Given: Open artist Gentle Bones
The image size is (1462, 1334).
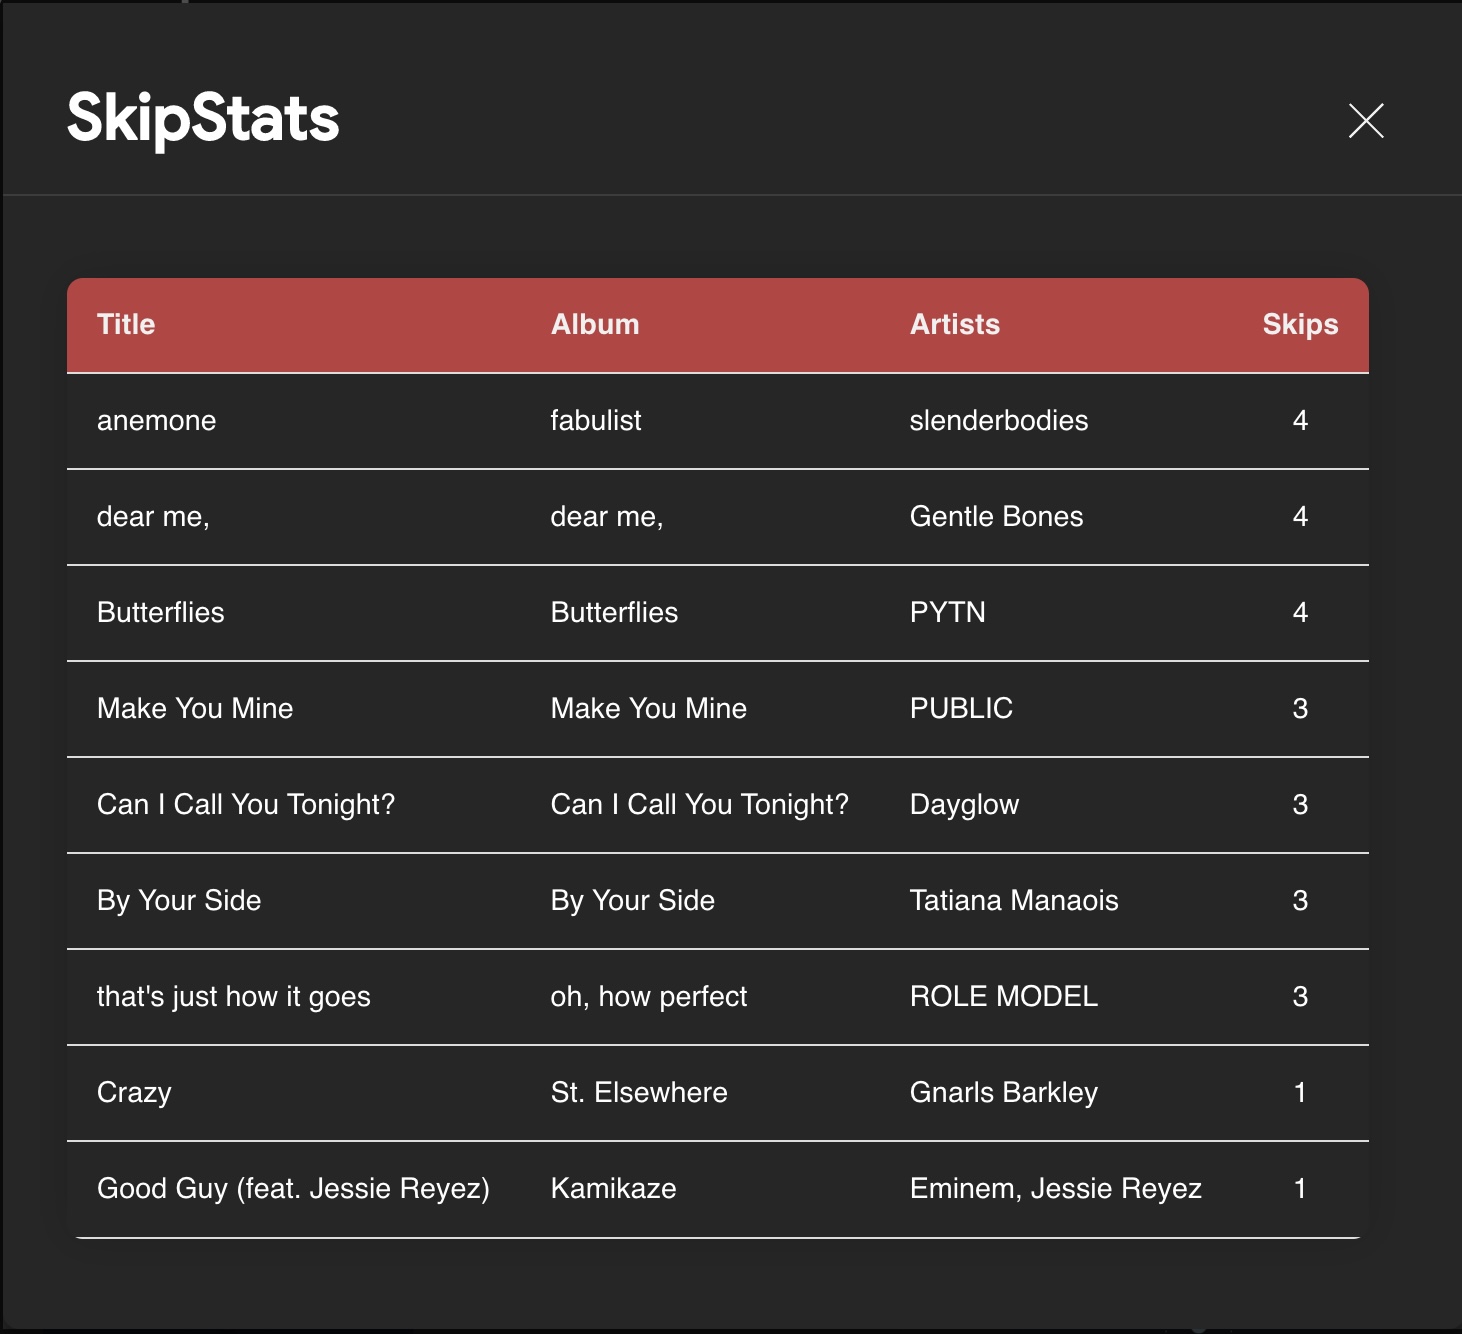Looking at the screenshot, I should 996,516.
